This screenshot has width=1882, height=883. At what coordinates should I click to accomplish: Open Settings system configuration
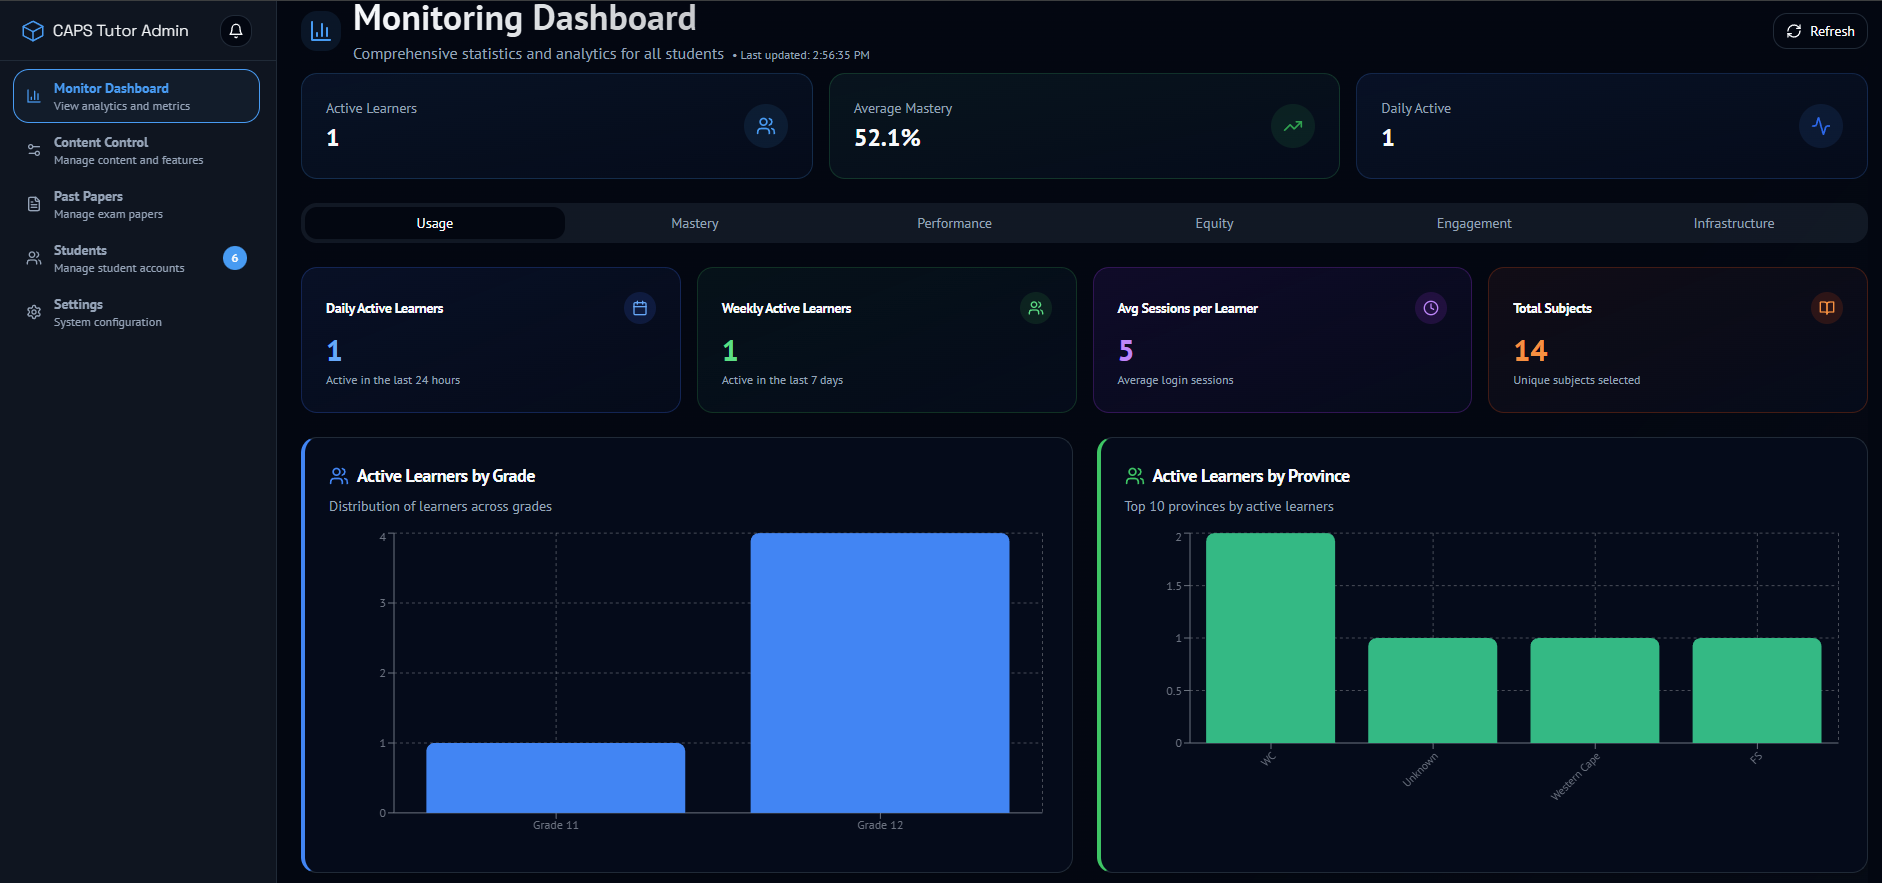[107, 312]
